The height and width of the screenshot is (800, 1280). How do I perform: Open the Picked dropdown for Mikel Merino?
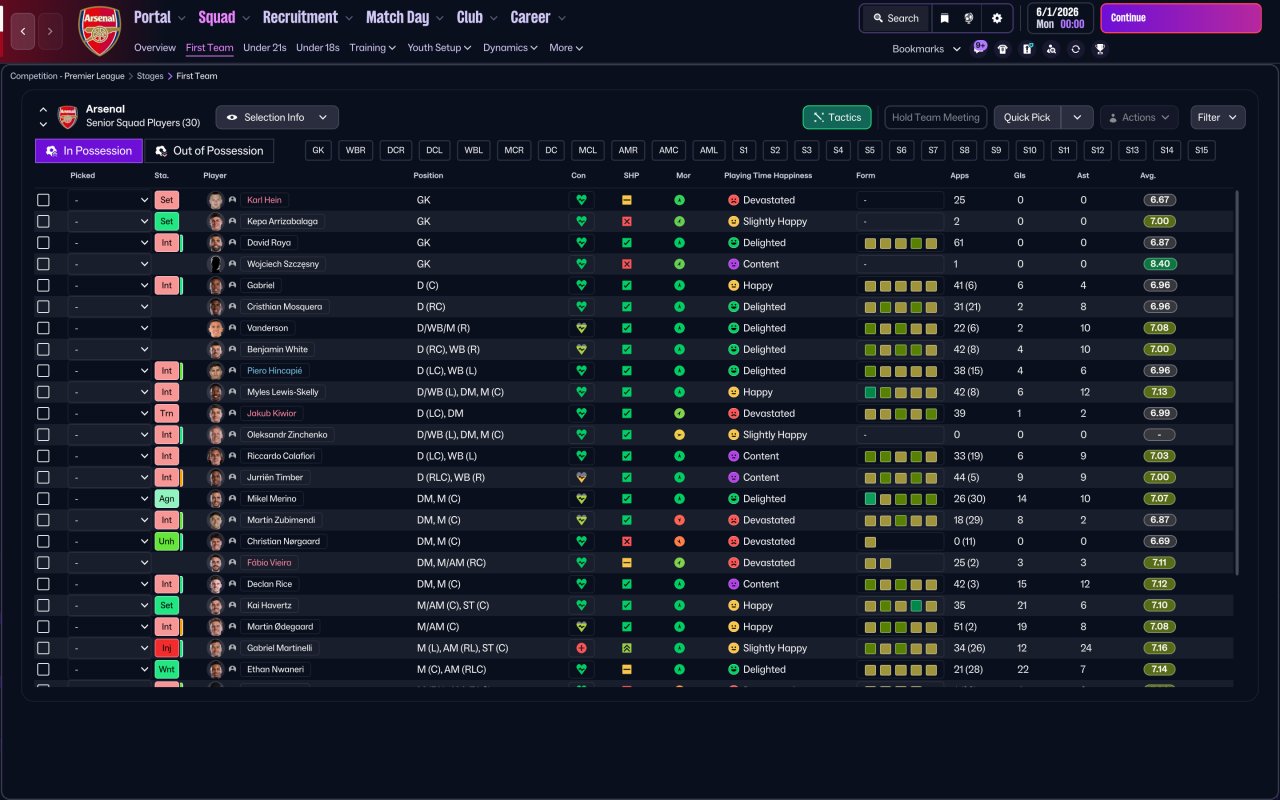(x=109, y=499)
